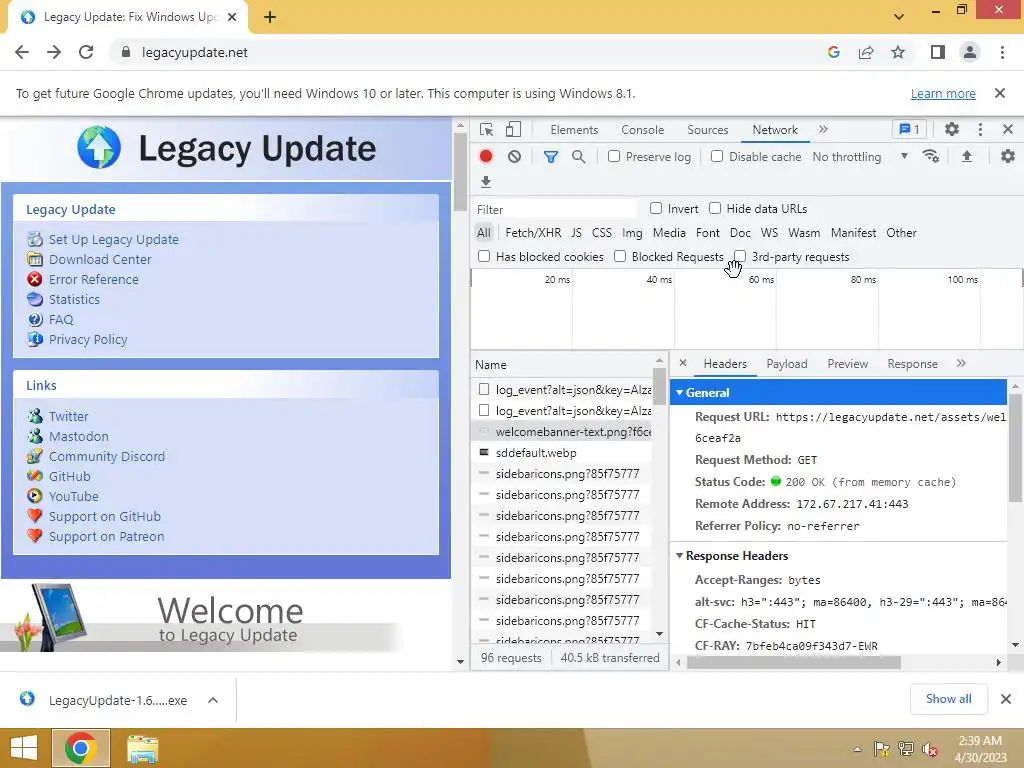This screenshot has height=768, width=1024.
Task: Enable the Disable cache checkbox
Action: (717, 156)
